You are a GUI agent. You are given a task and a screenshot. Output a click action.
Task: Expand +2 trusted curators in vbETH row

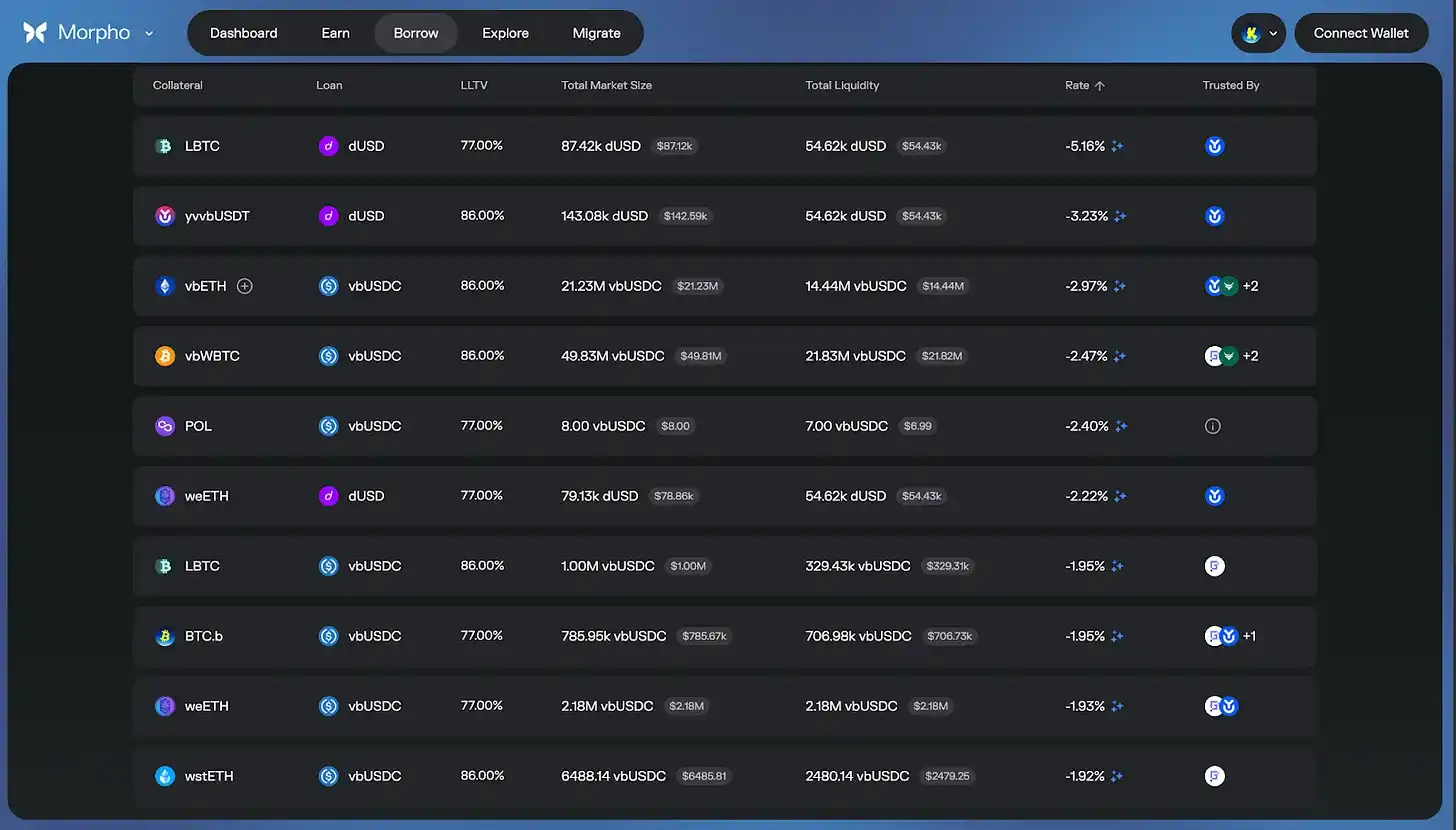(1250, 286)
